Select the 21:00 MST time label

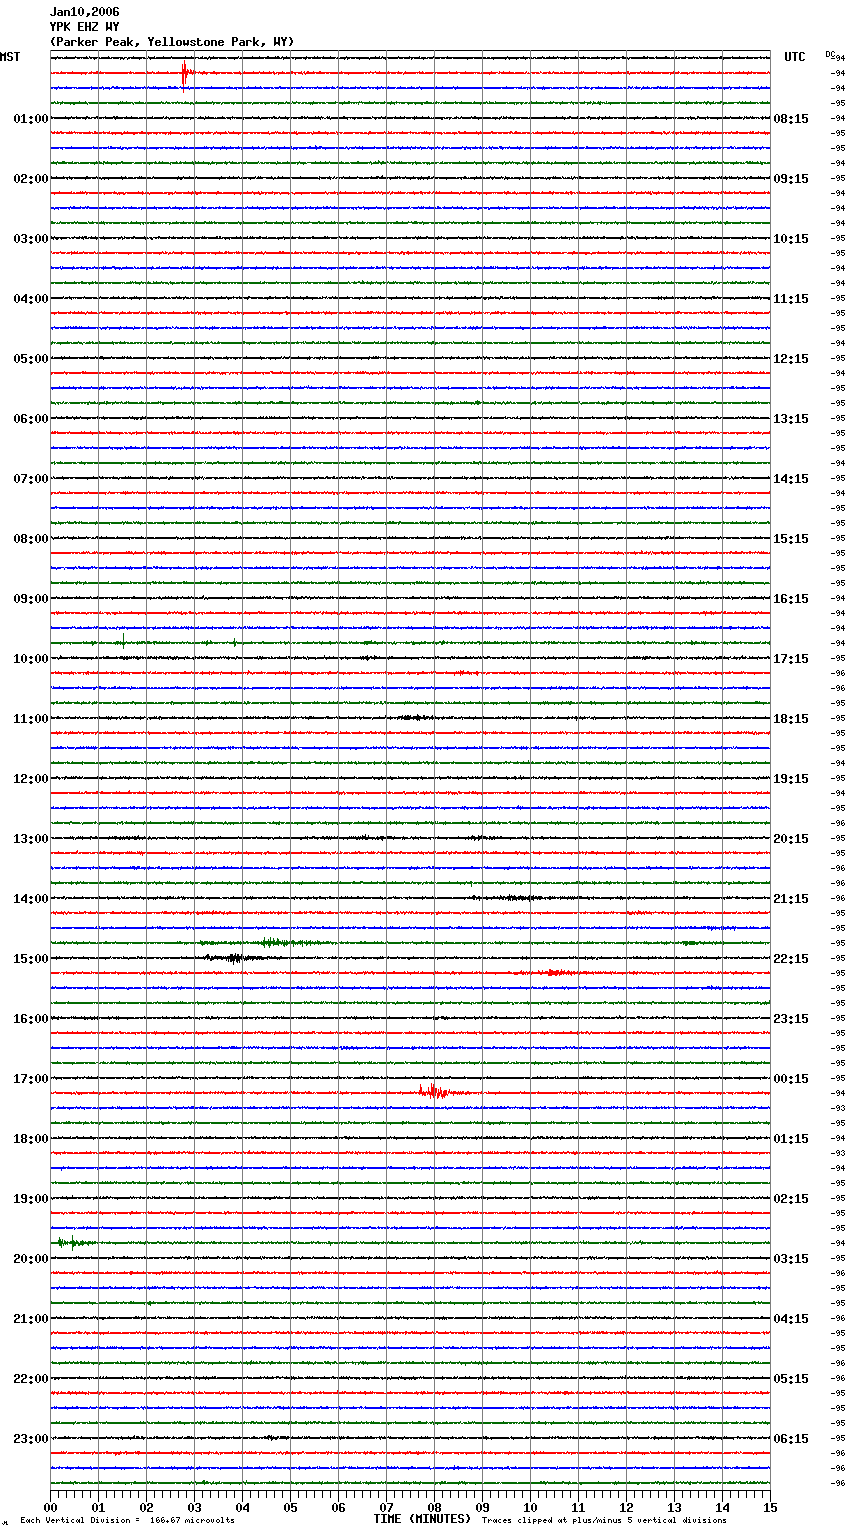point(31,1319)
